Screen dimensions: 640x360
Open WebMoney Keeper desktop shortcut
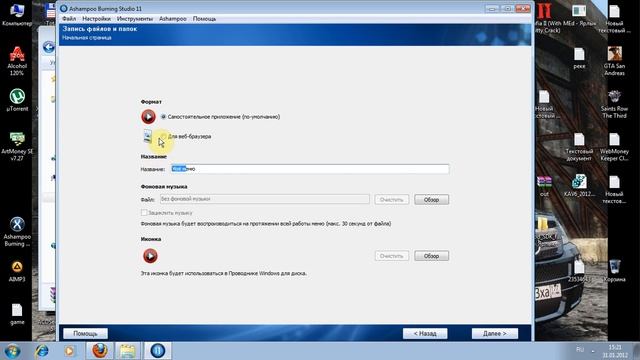[614, 147]
